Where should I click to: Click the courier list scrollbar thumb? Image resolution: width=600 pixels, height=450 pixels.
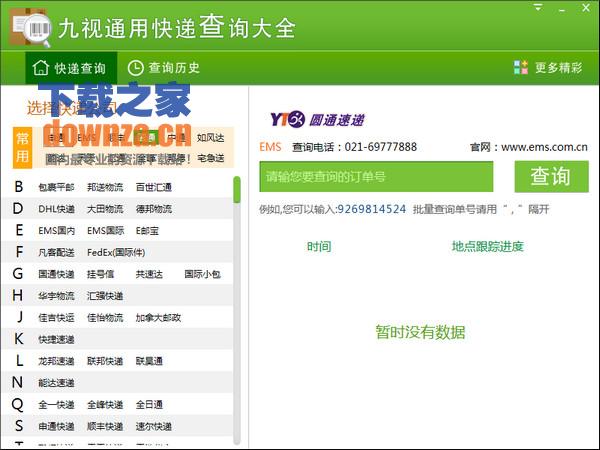click(x=237, y=189)
